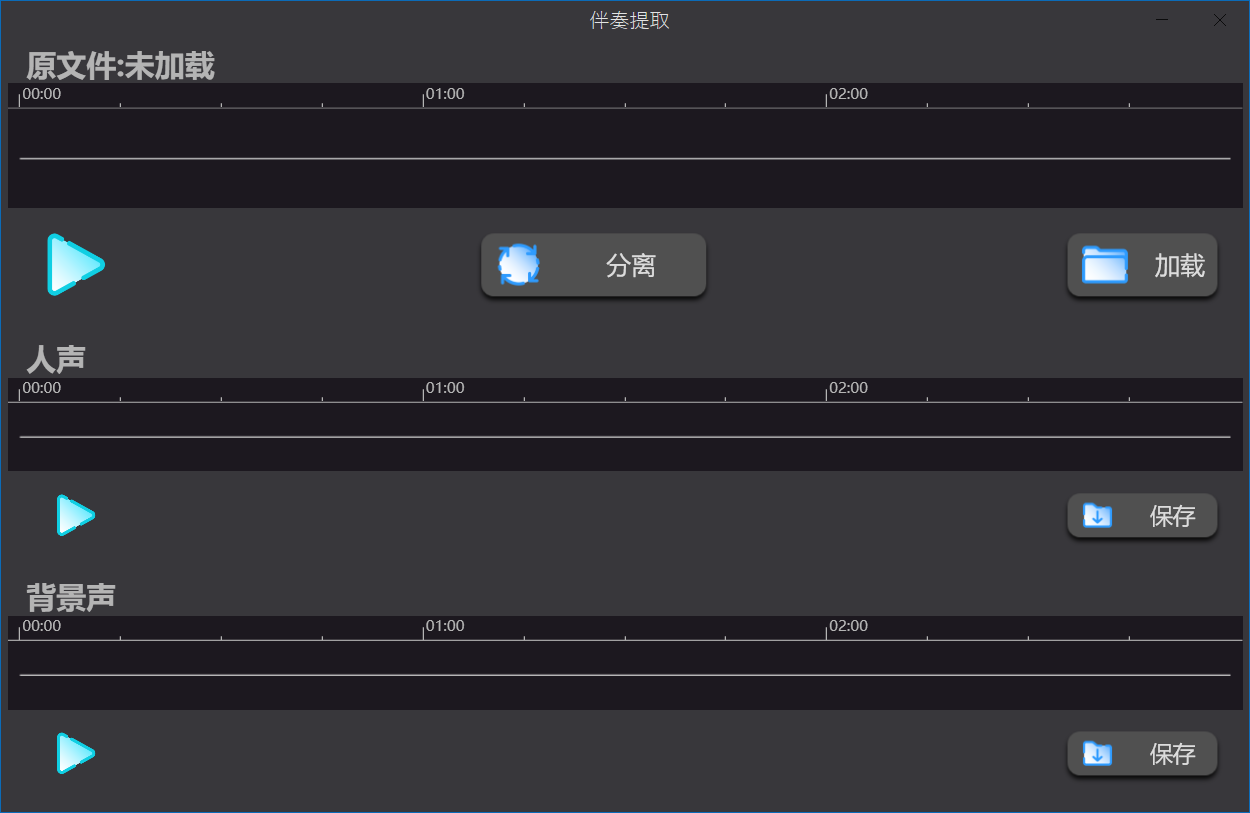Seek to 02:00 on 背景声 timeline
The image size is (1250, 813).
pyautogui.click(x=827, y=628)
